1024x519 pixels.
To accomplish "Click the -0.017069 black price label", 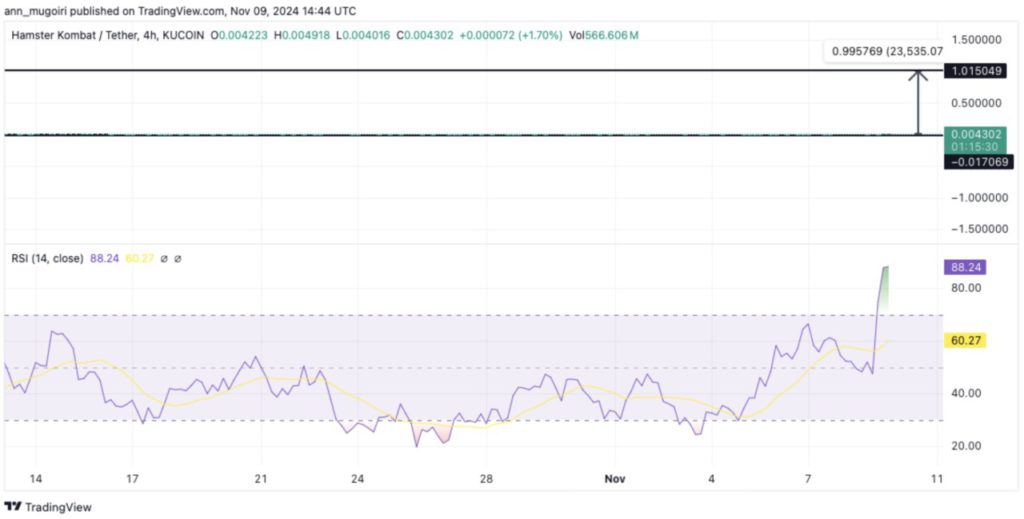I will coord(977,161).
